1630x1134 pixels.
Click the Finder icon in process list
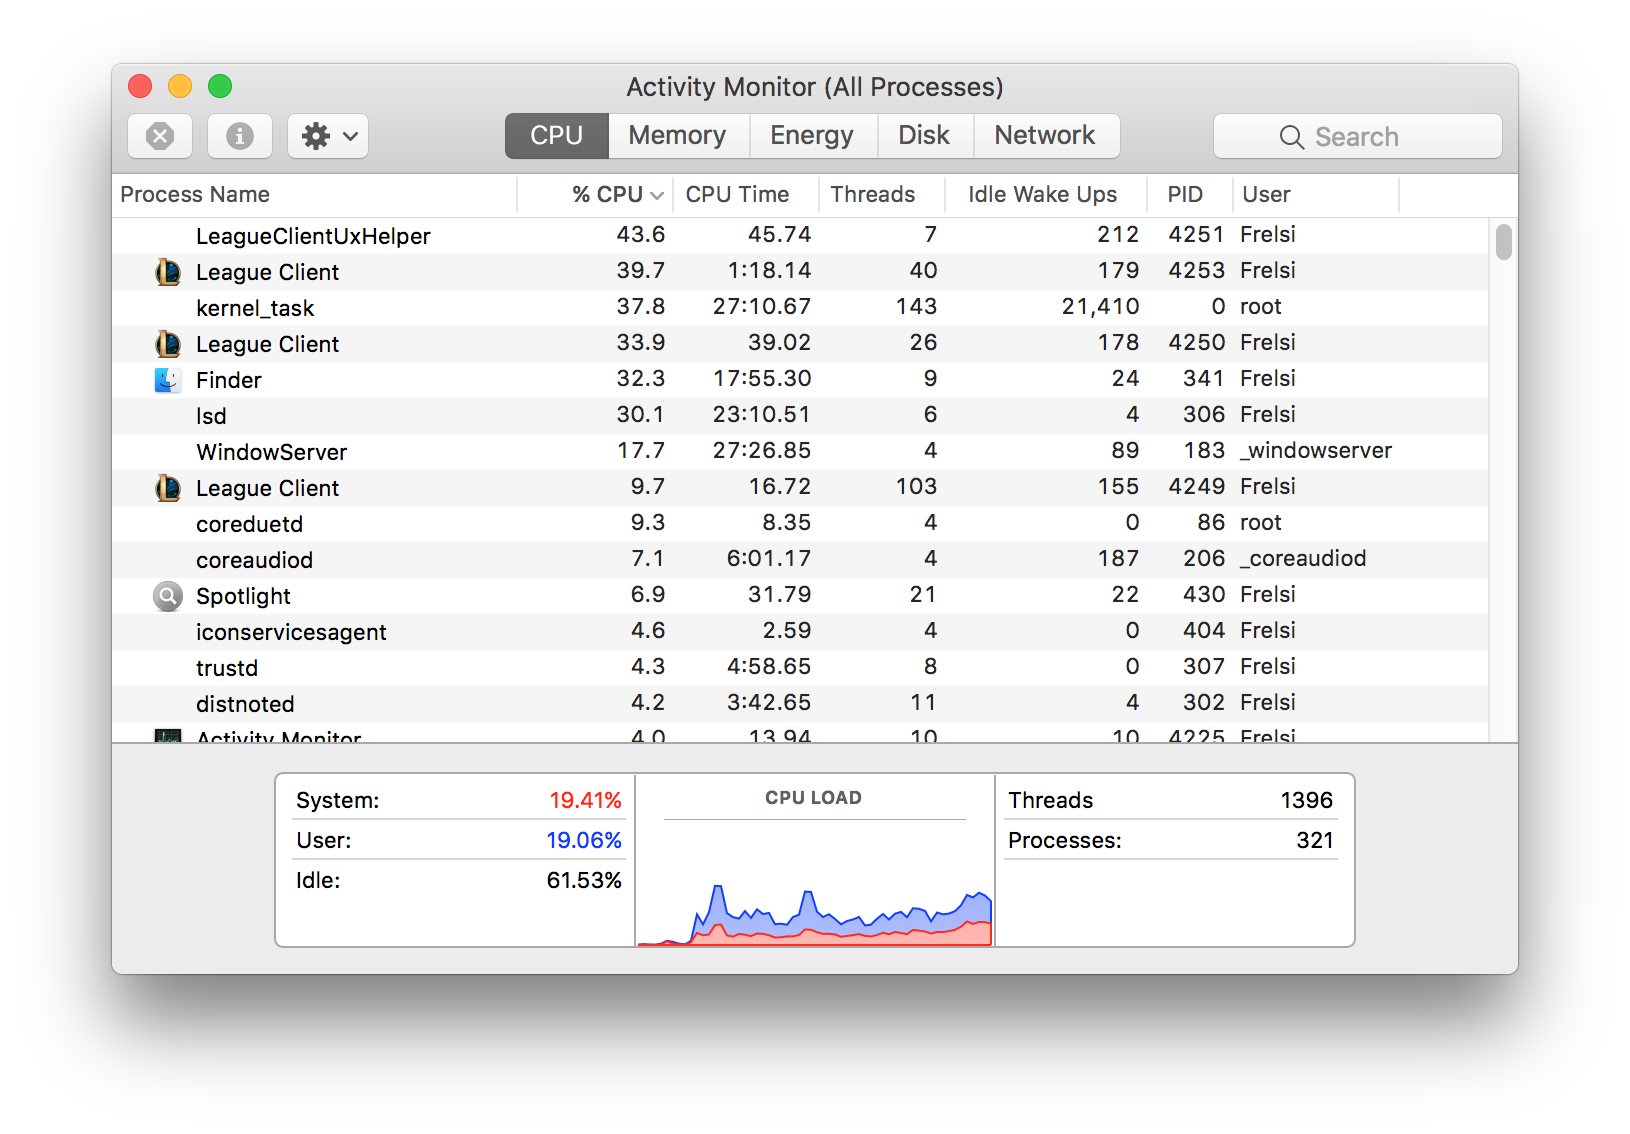click(168, 380)
